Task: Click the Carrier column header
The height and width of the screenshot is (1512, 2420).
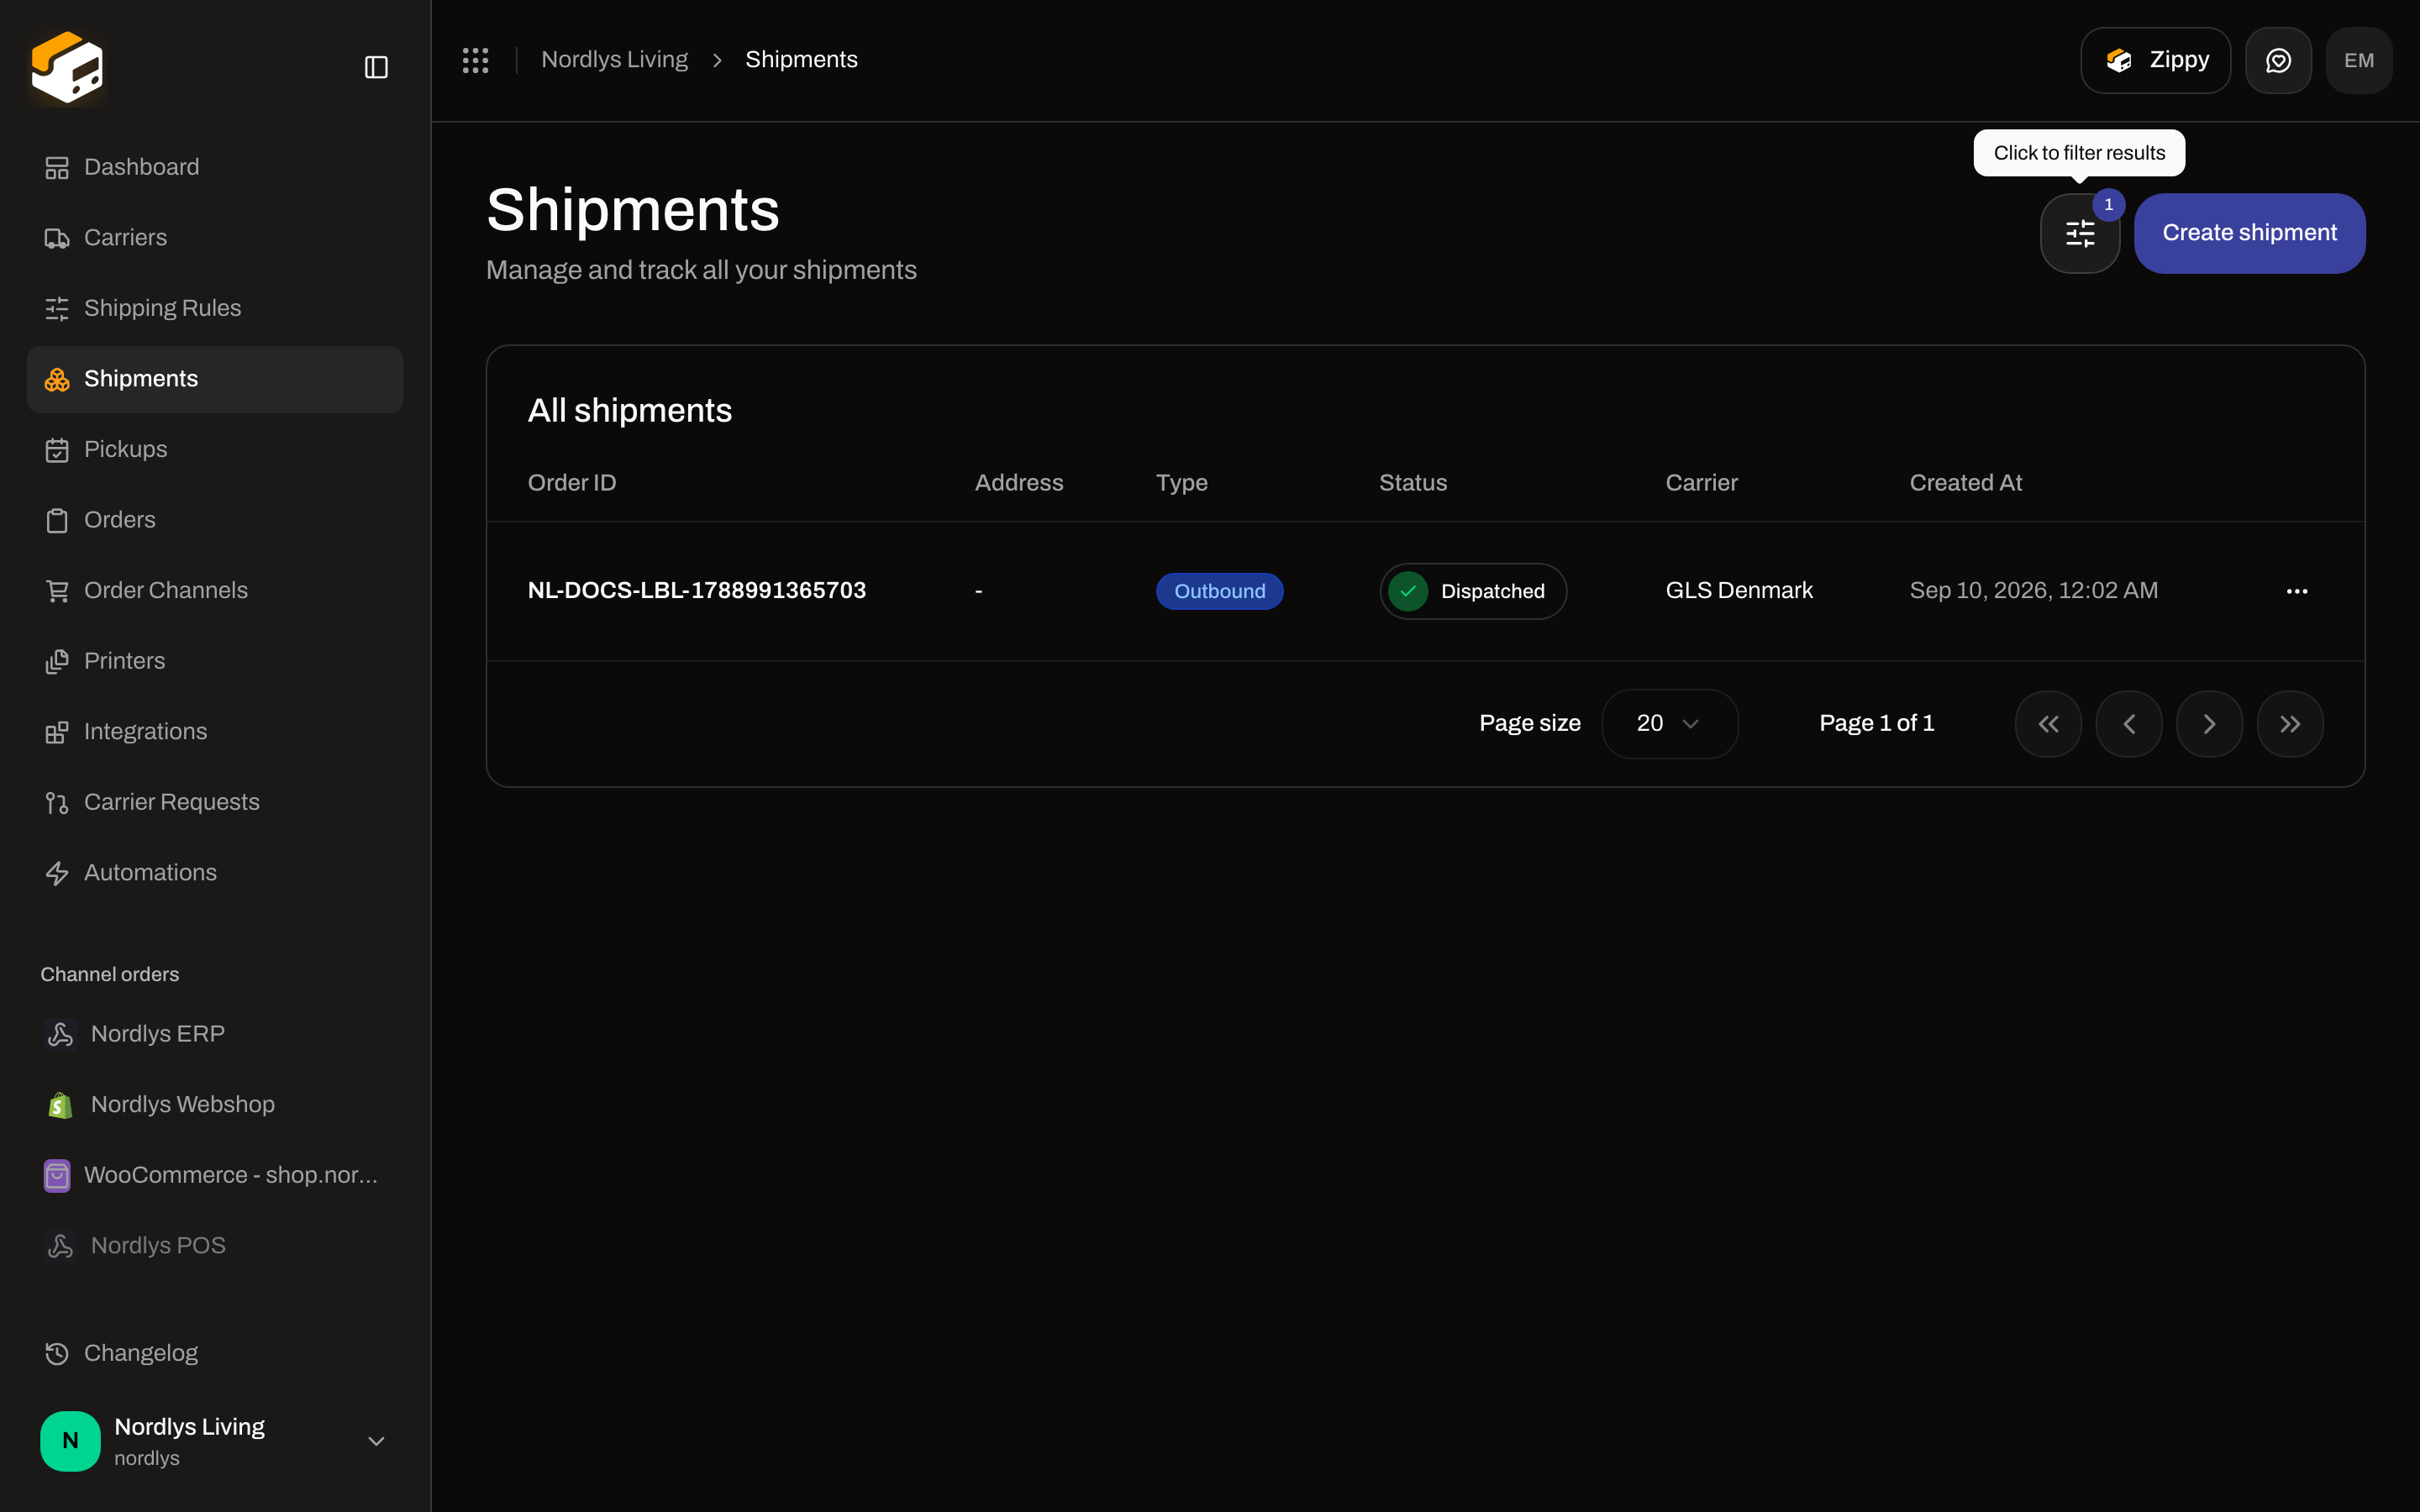Action: coord(1701,483)
